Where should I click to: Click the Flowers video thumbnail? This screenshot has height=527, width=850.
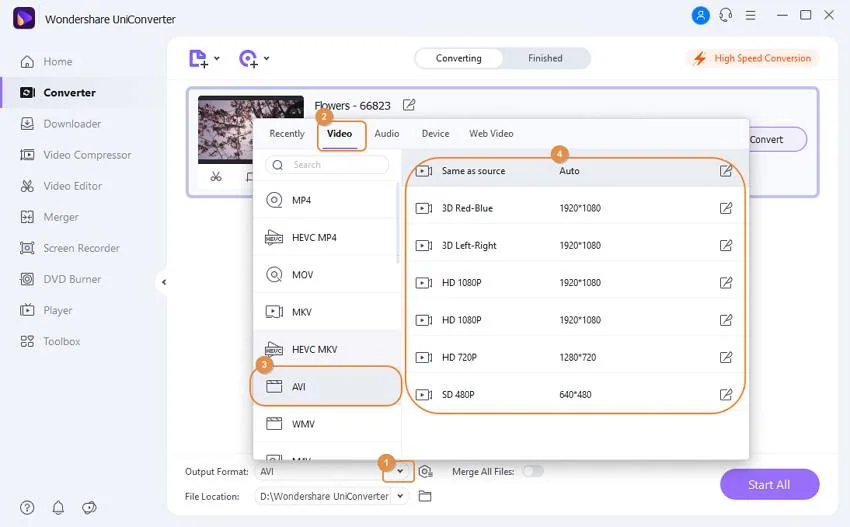click(225, 130)
